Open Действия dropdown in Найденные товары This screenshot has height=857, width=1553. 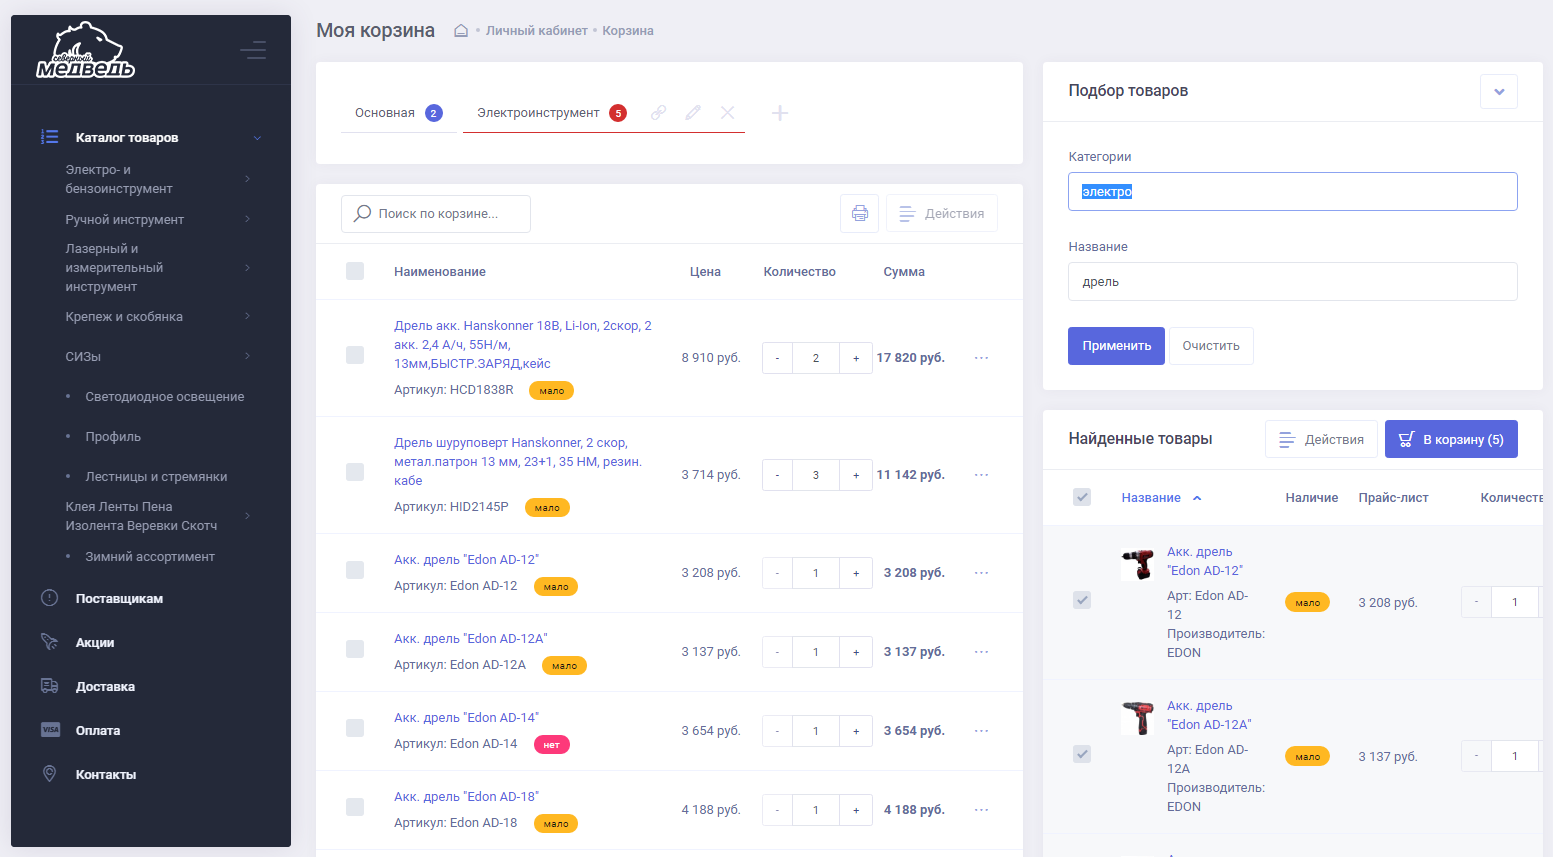(1321, 439)
